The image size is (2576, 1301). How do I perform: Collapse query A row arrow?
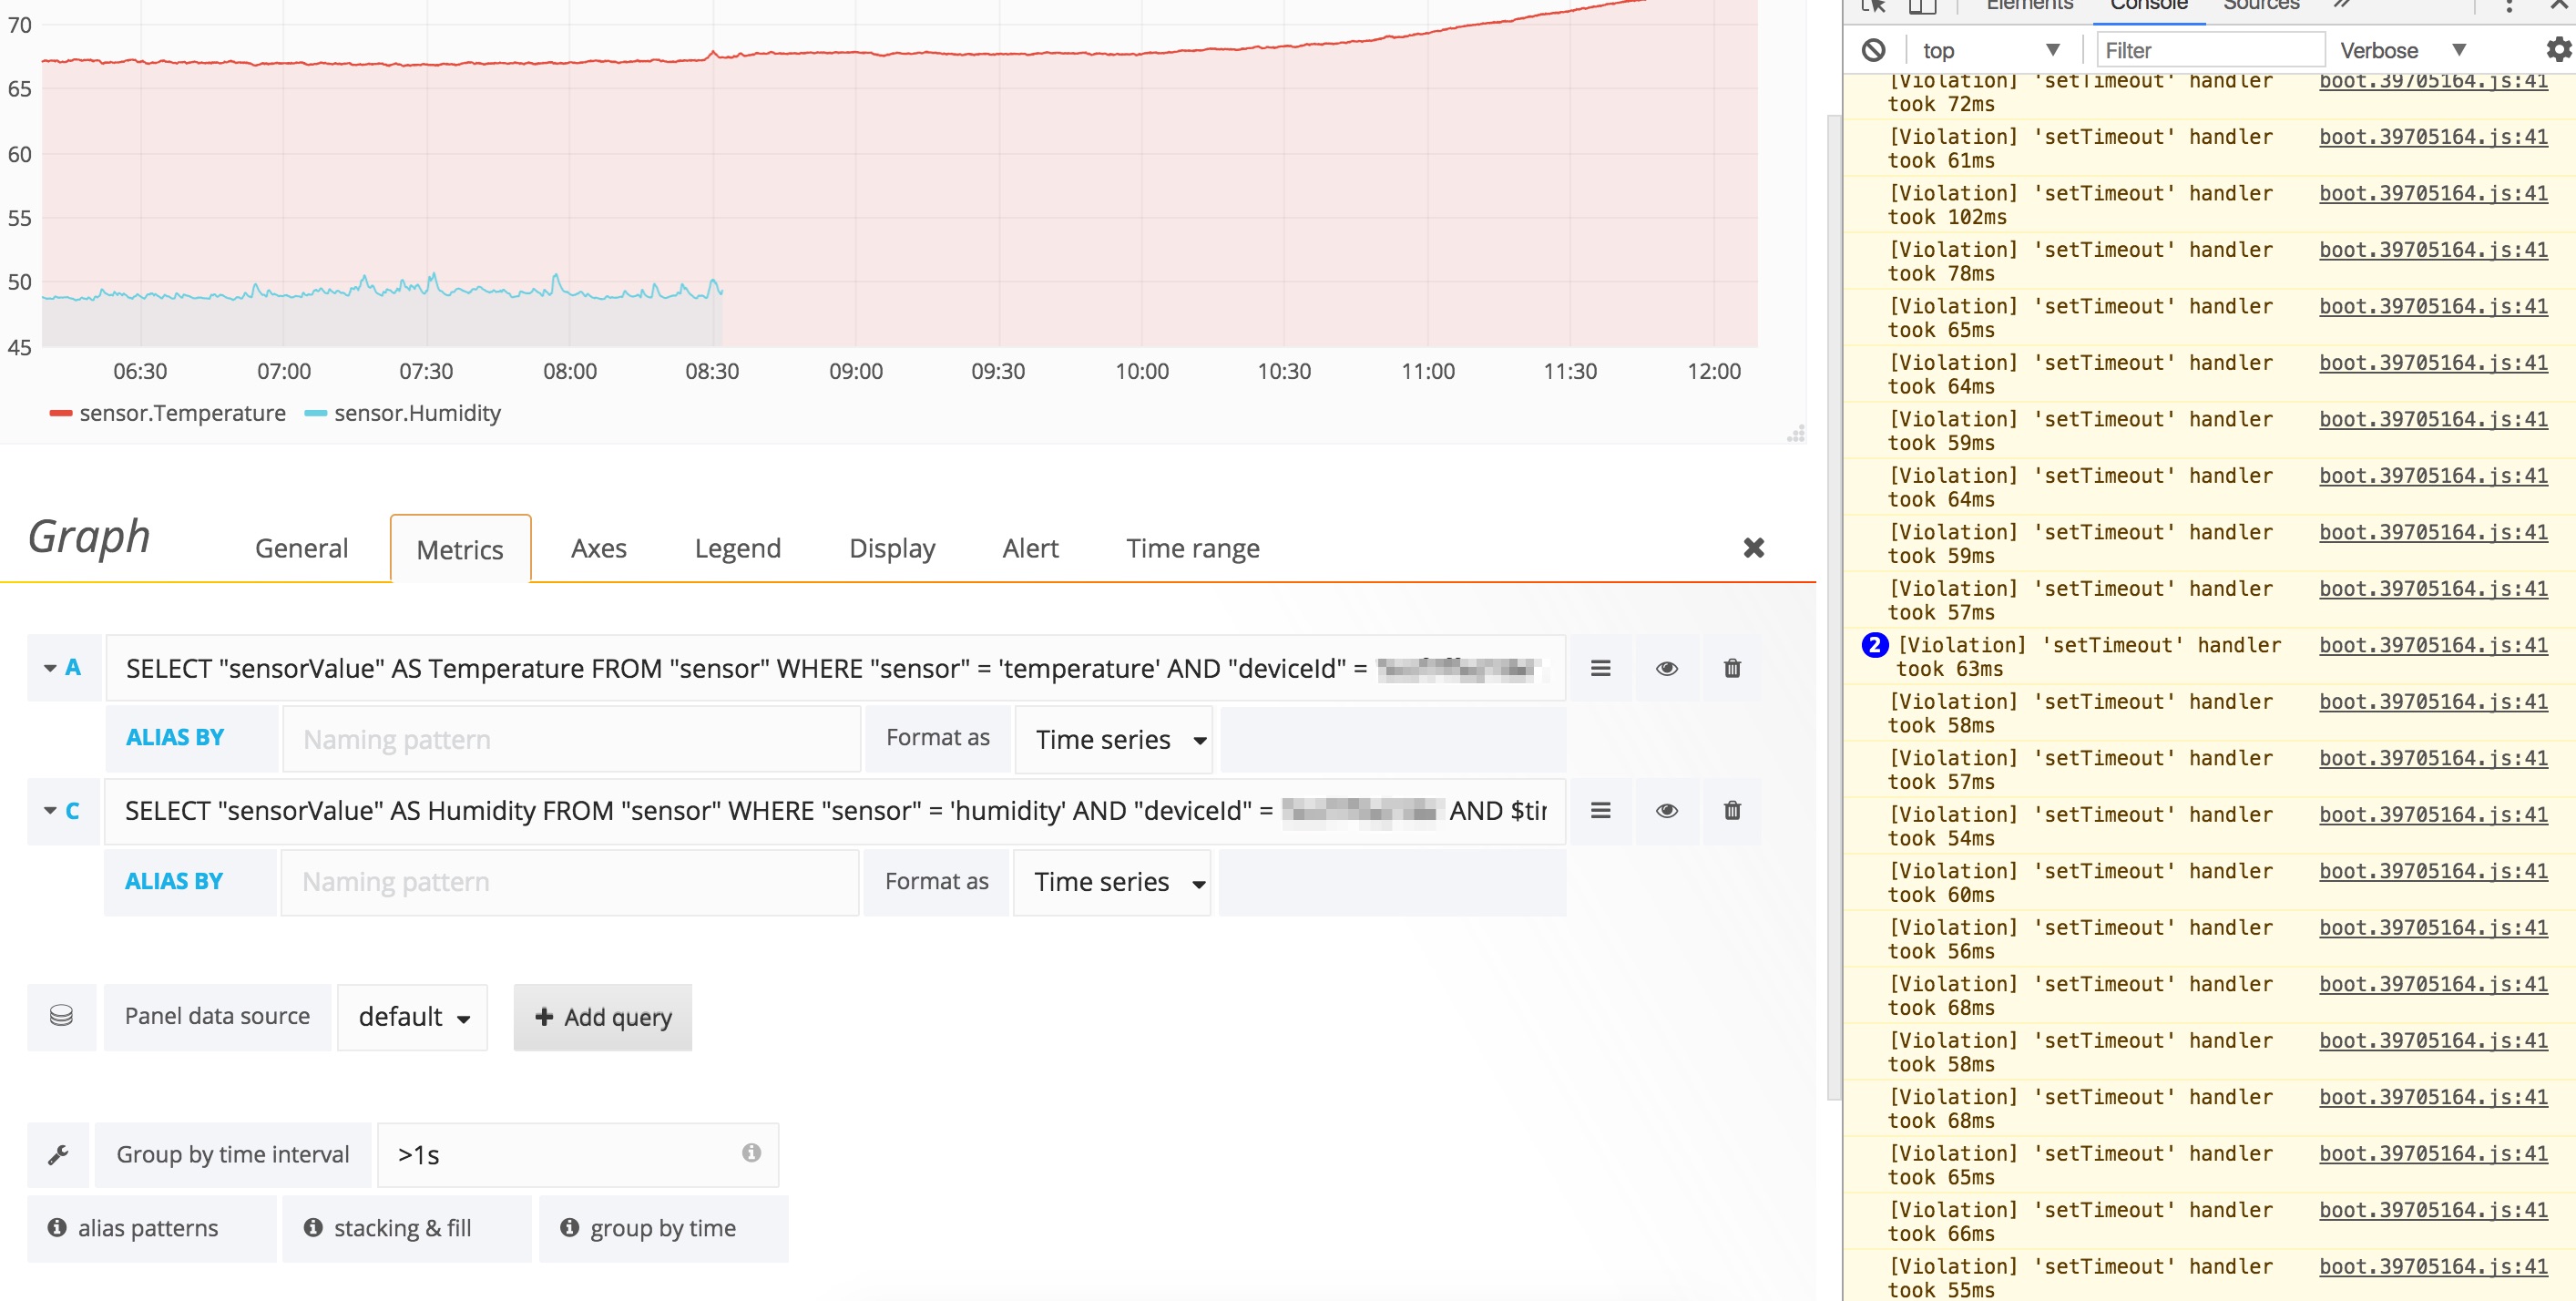50,667
